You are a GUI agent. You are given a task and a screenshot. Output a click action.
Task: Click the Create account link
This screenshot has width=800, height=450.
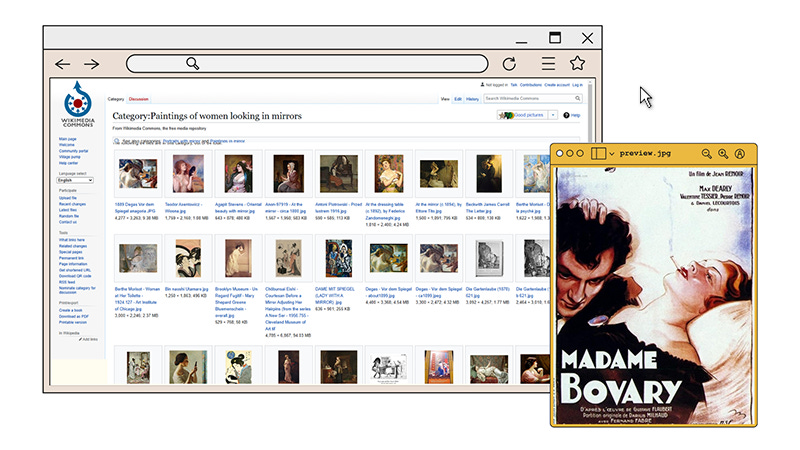click(557, 85)
